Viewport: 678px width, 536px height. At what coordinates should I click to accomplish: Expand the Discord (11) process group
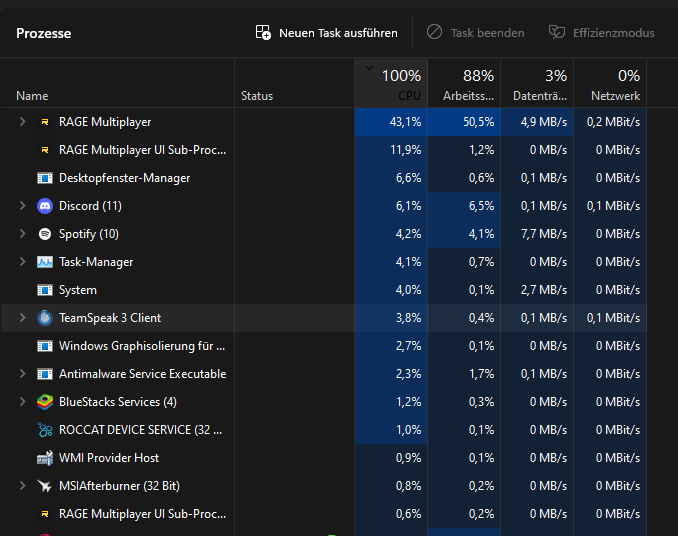tap(22, 206)
